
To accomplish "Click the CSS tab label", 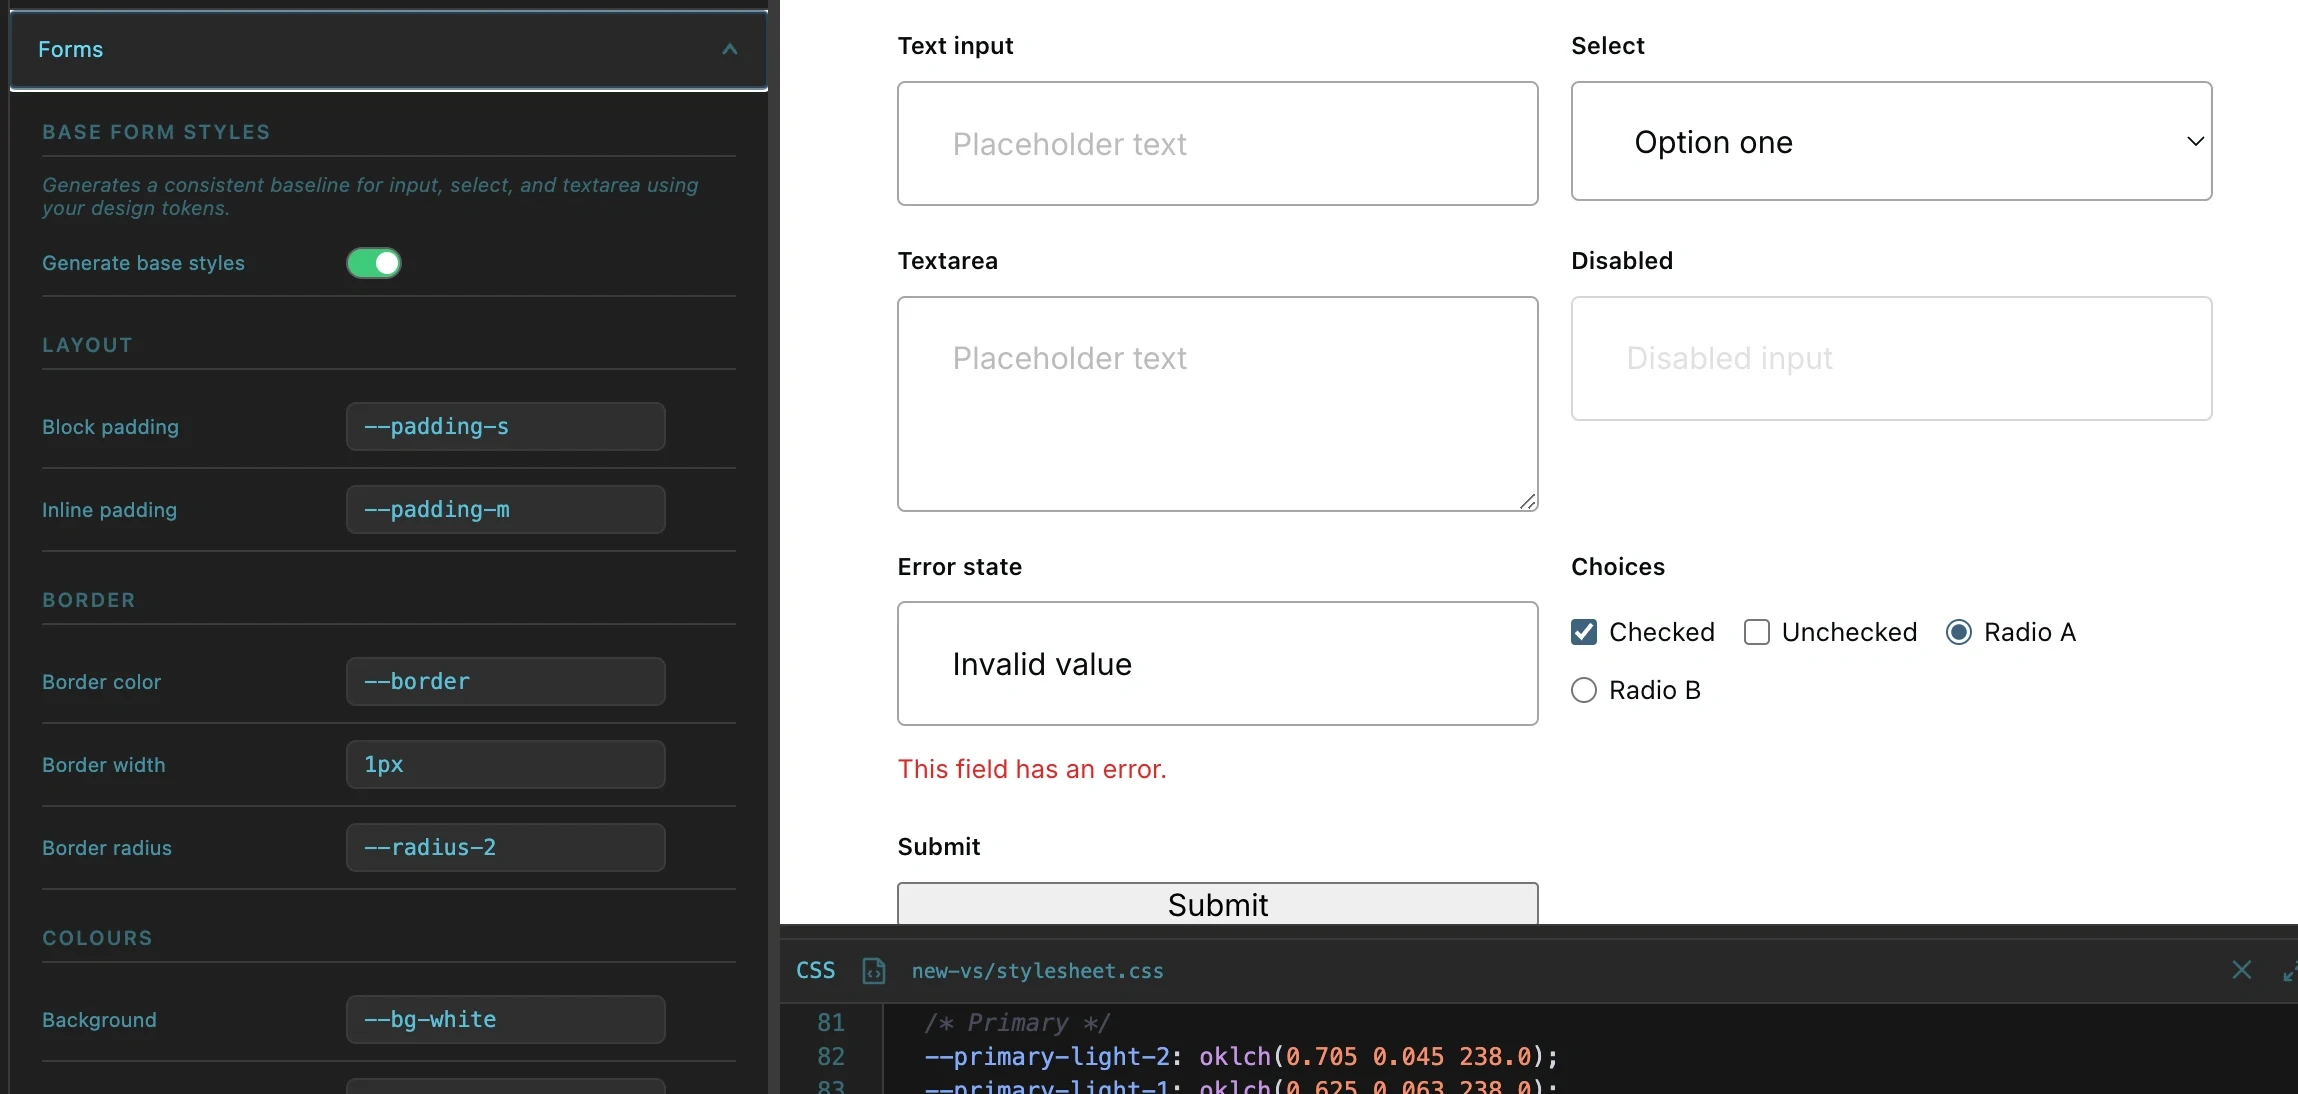I will [816, 971].
